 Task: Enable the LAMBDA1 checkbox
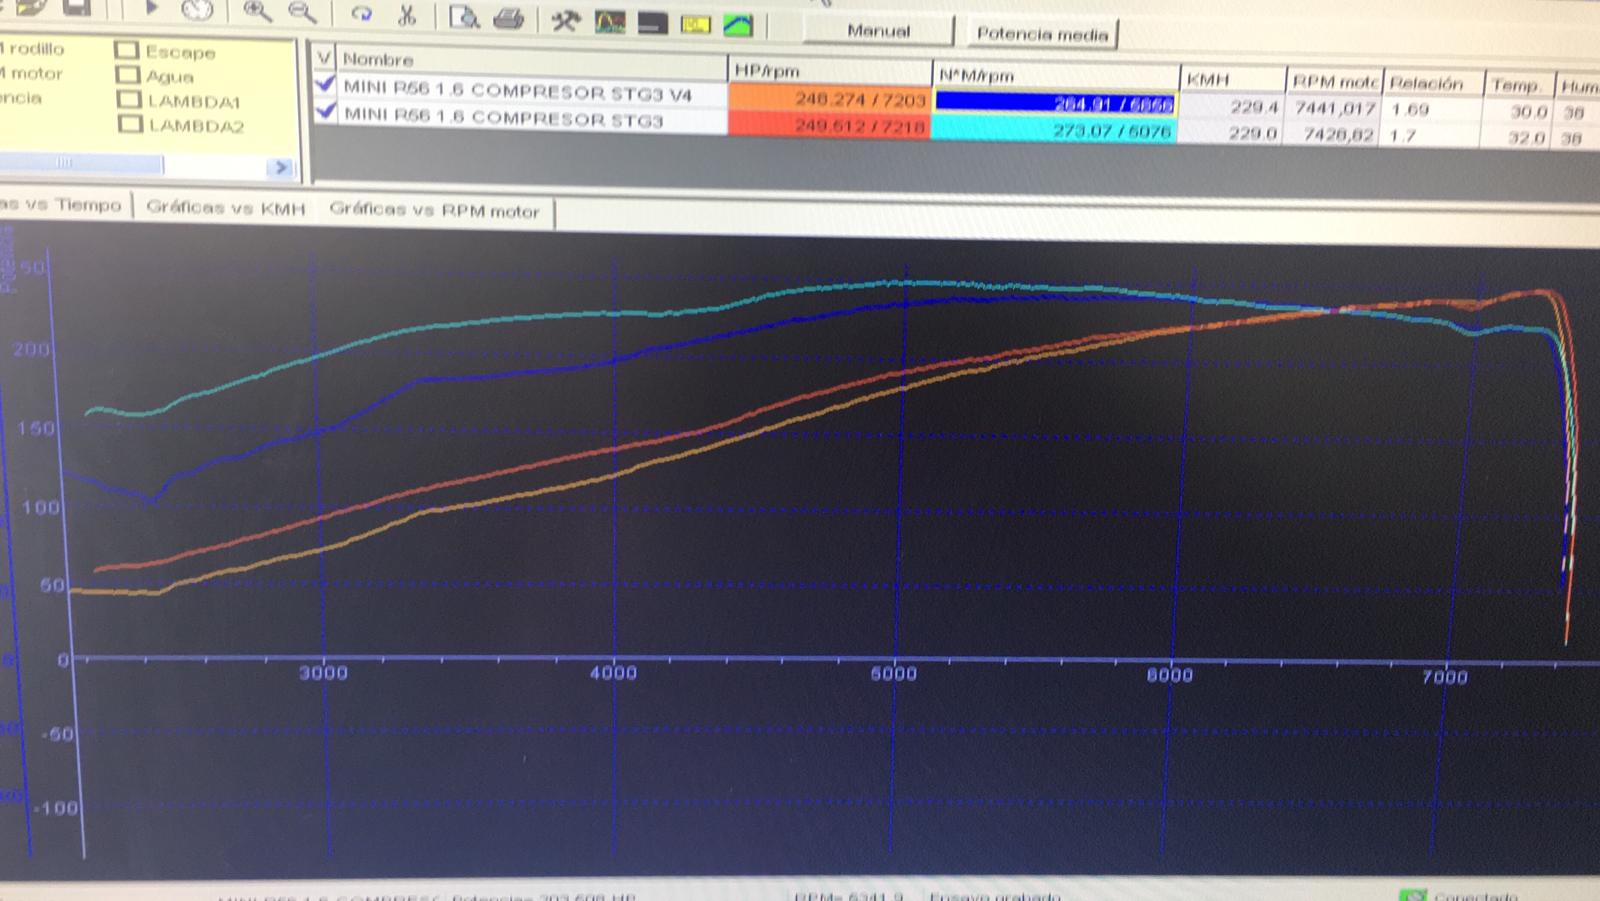129,100
